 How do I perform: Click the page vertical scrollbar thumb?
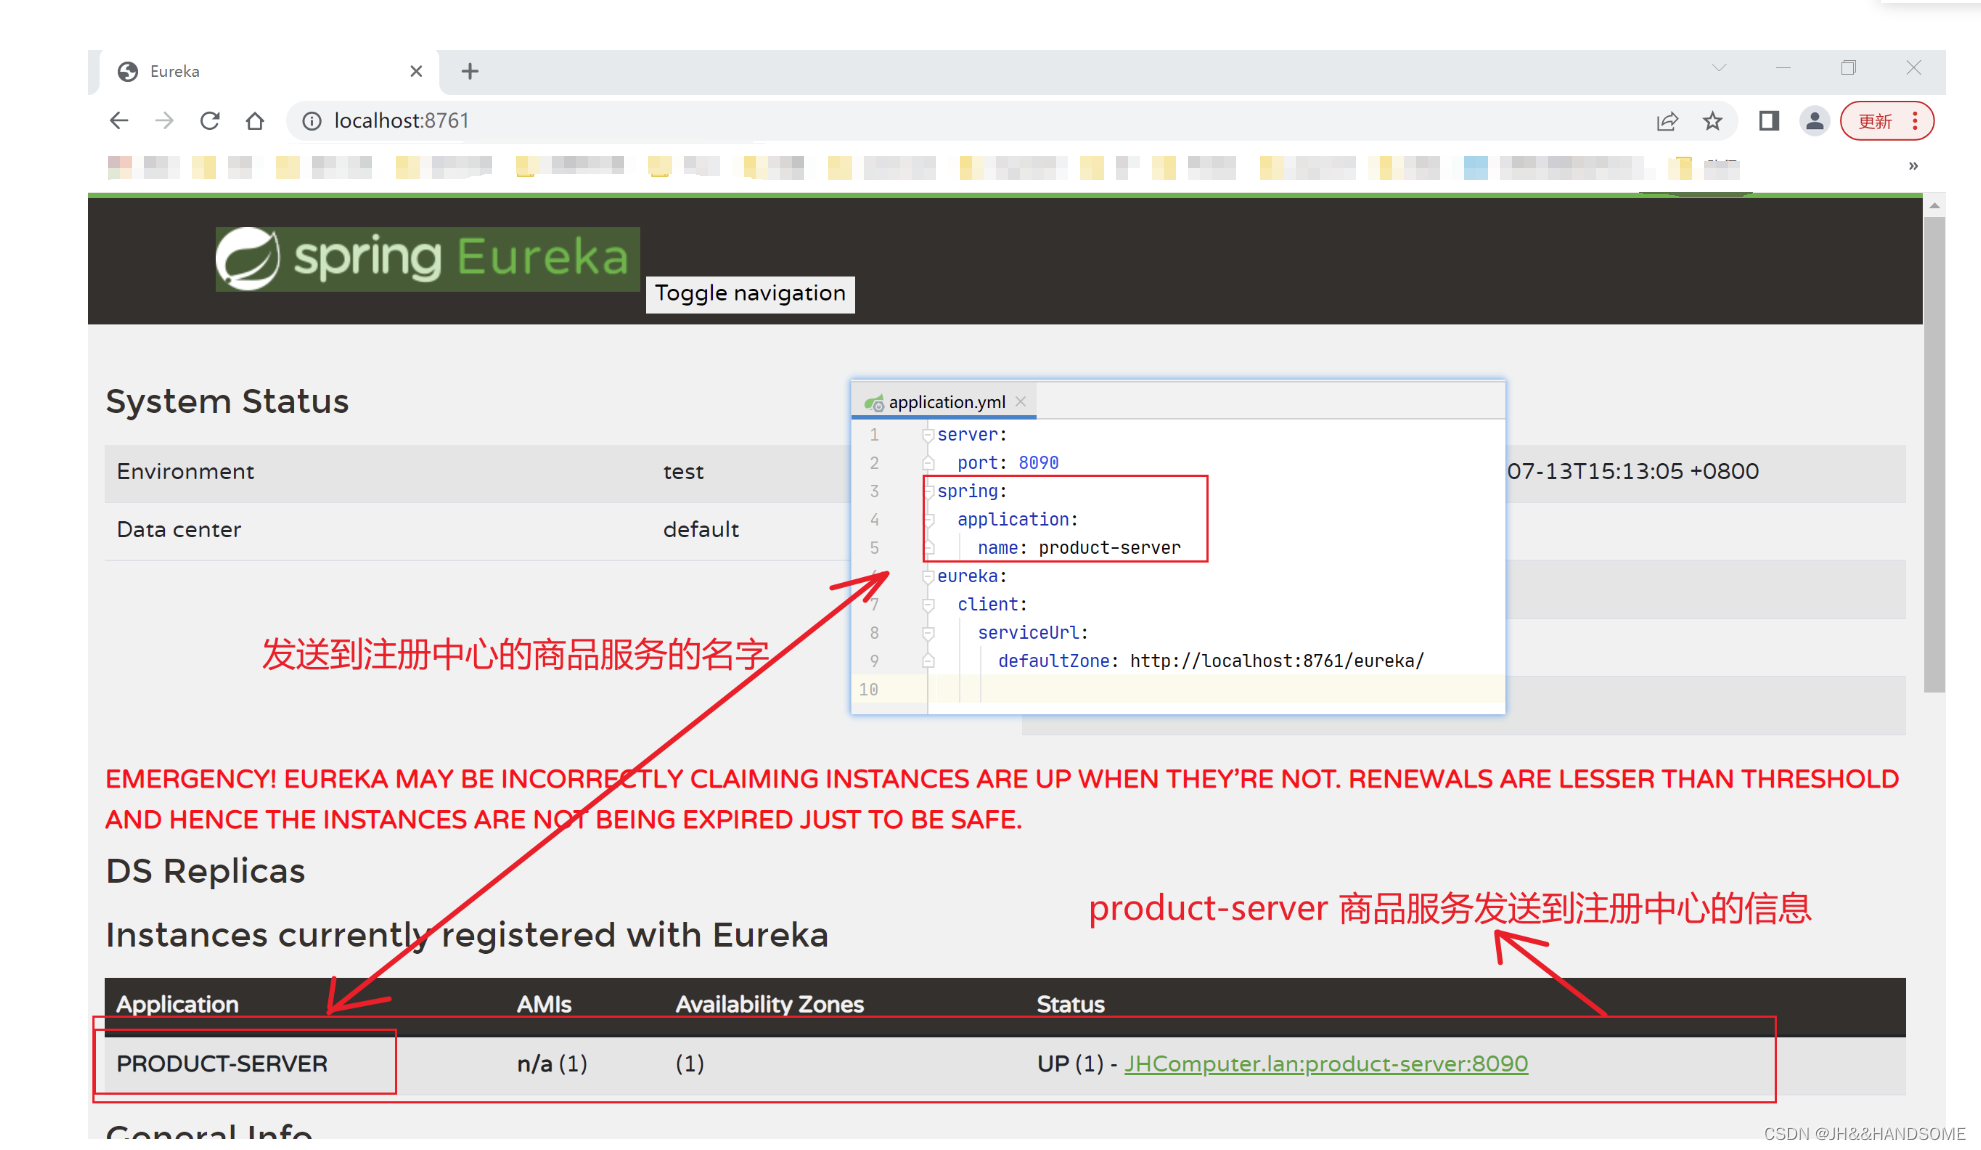1935,455
